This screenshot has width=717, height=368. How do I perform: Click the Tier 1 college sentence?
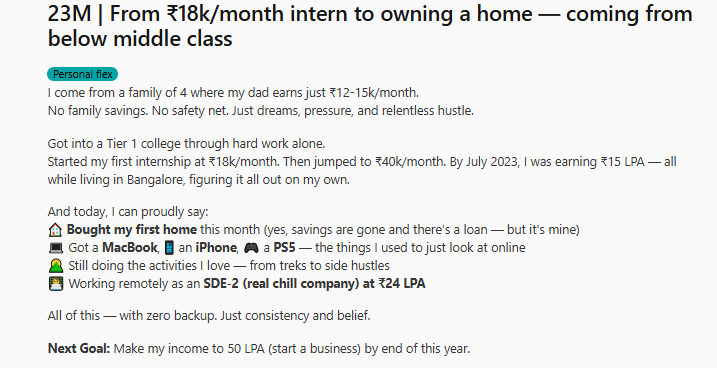click(x=187, y=144)
